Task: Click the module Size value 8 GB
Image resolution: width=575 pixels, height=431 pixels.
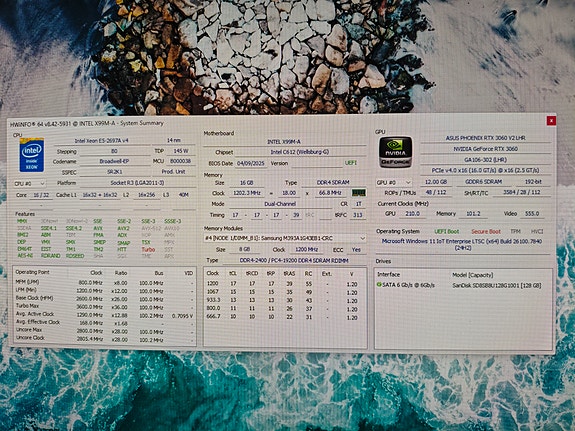Action: 244,249
